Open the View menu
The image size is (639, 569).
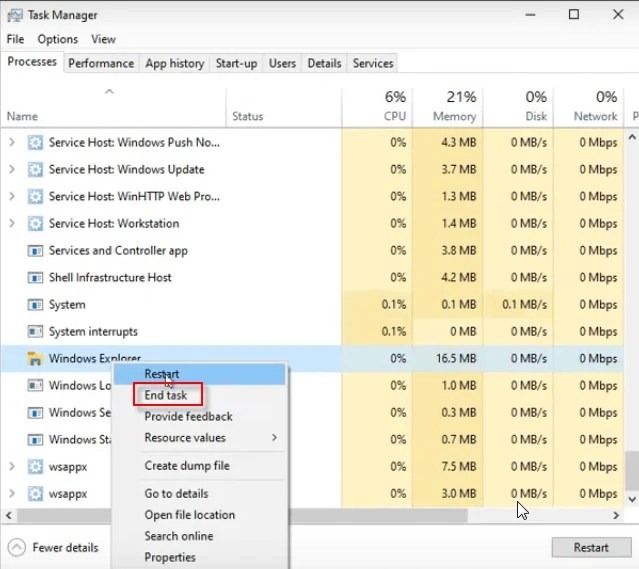104,39
